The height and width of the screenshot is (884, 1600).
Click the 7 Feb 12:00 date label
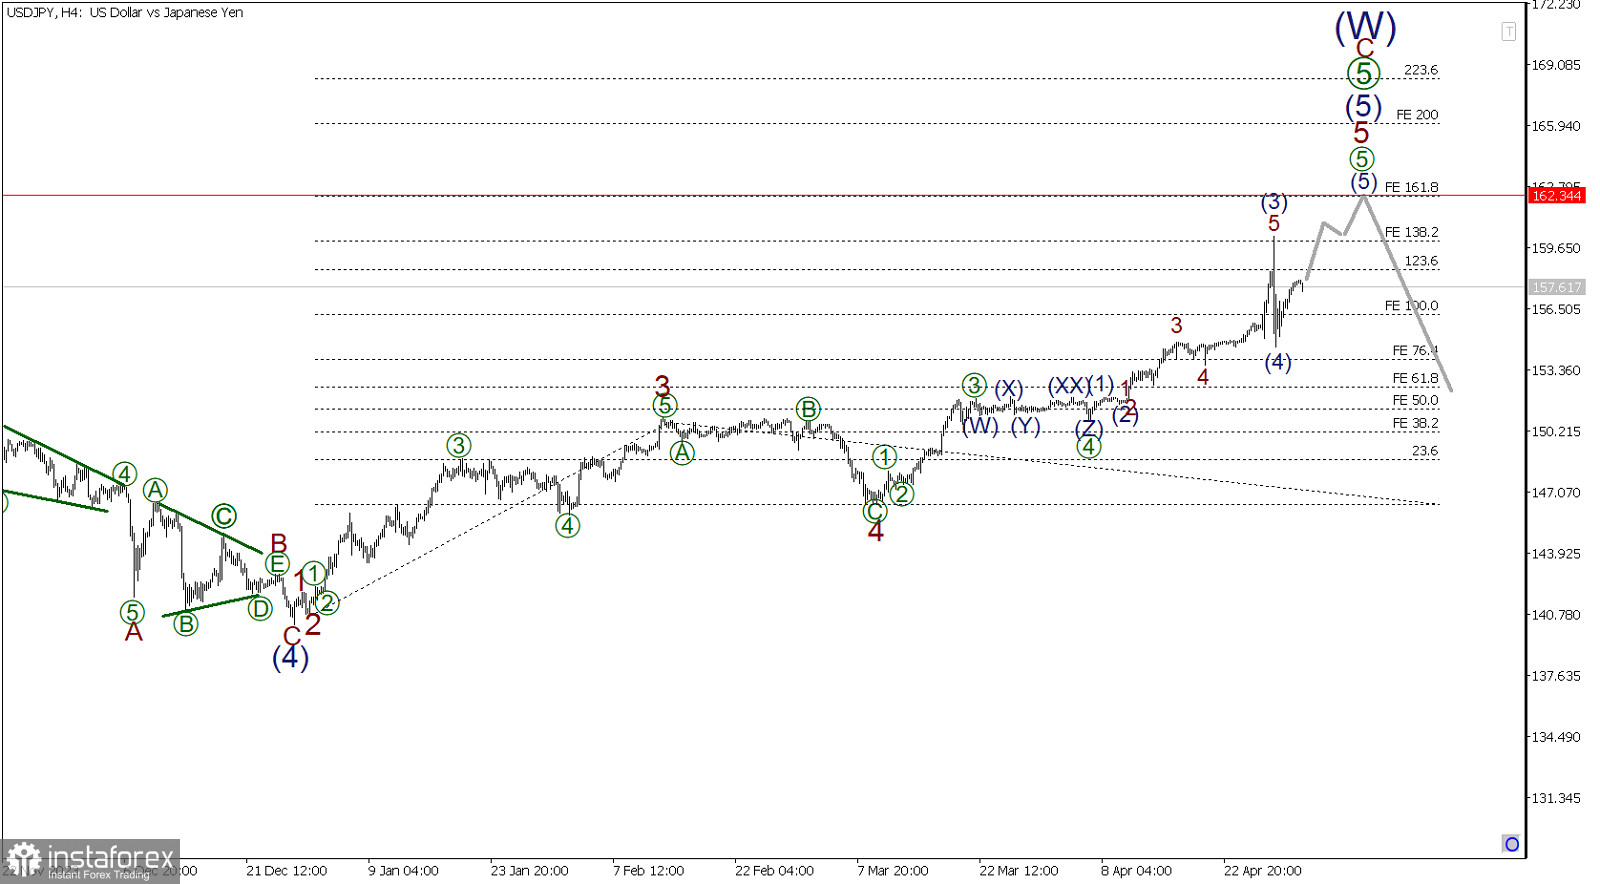(x=648, y=870)
